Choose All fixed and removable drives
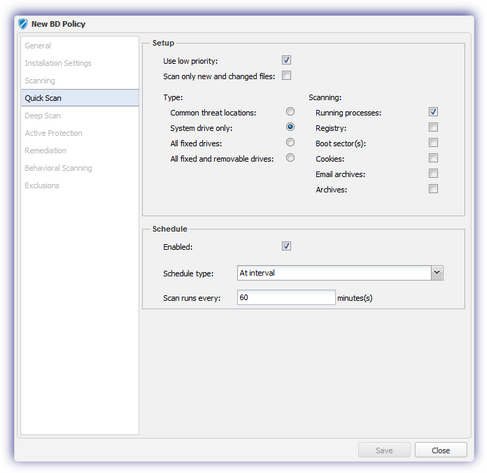487x473 pixels. coord(290,158)
